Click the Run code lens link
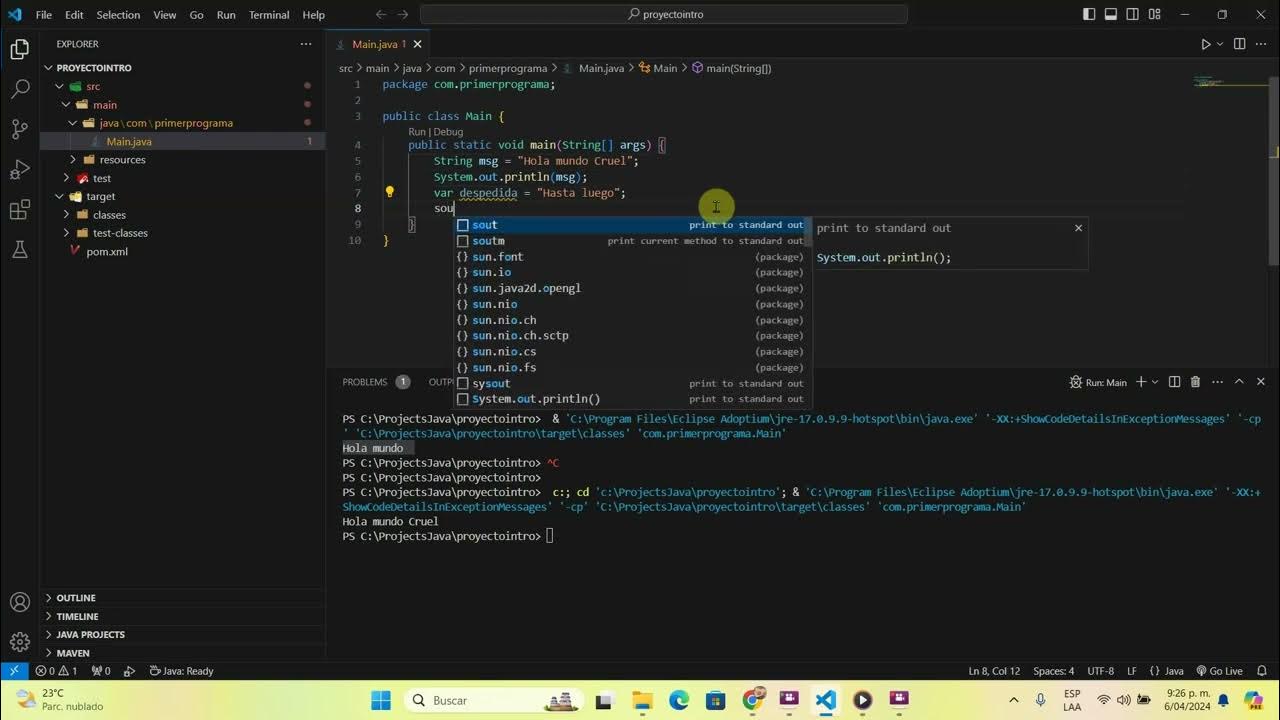 (417, 132)
